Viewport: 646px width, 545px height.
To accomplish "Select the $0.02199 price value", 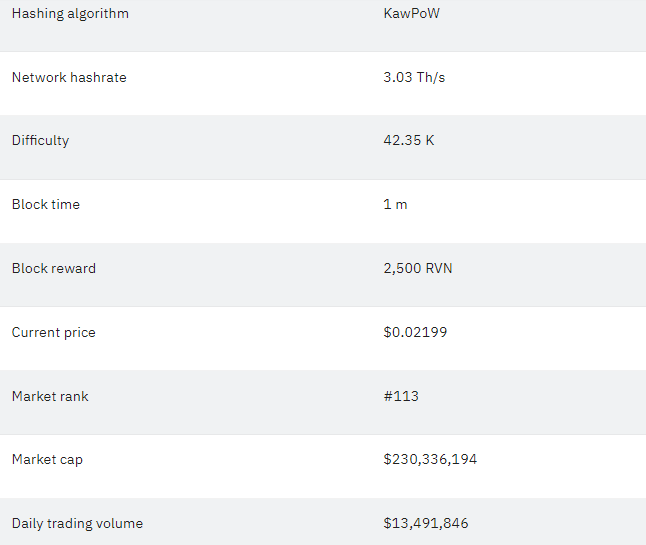I will (x=415, y=332).
